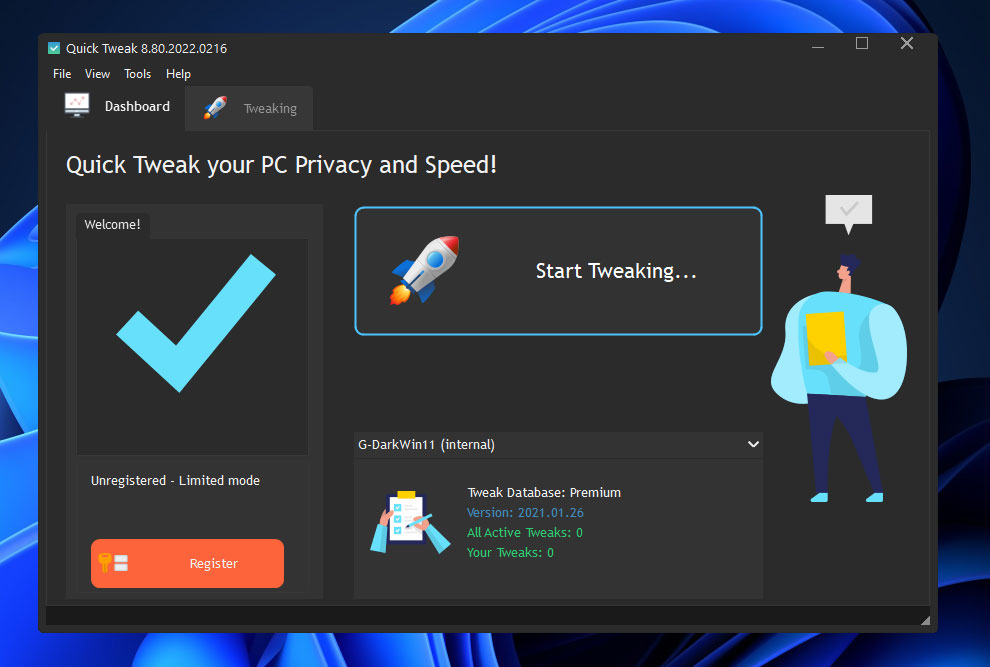
Task: Click the Start Tweaking... button
Action: [558, 271]
